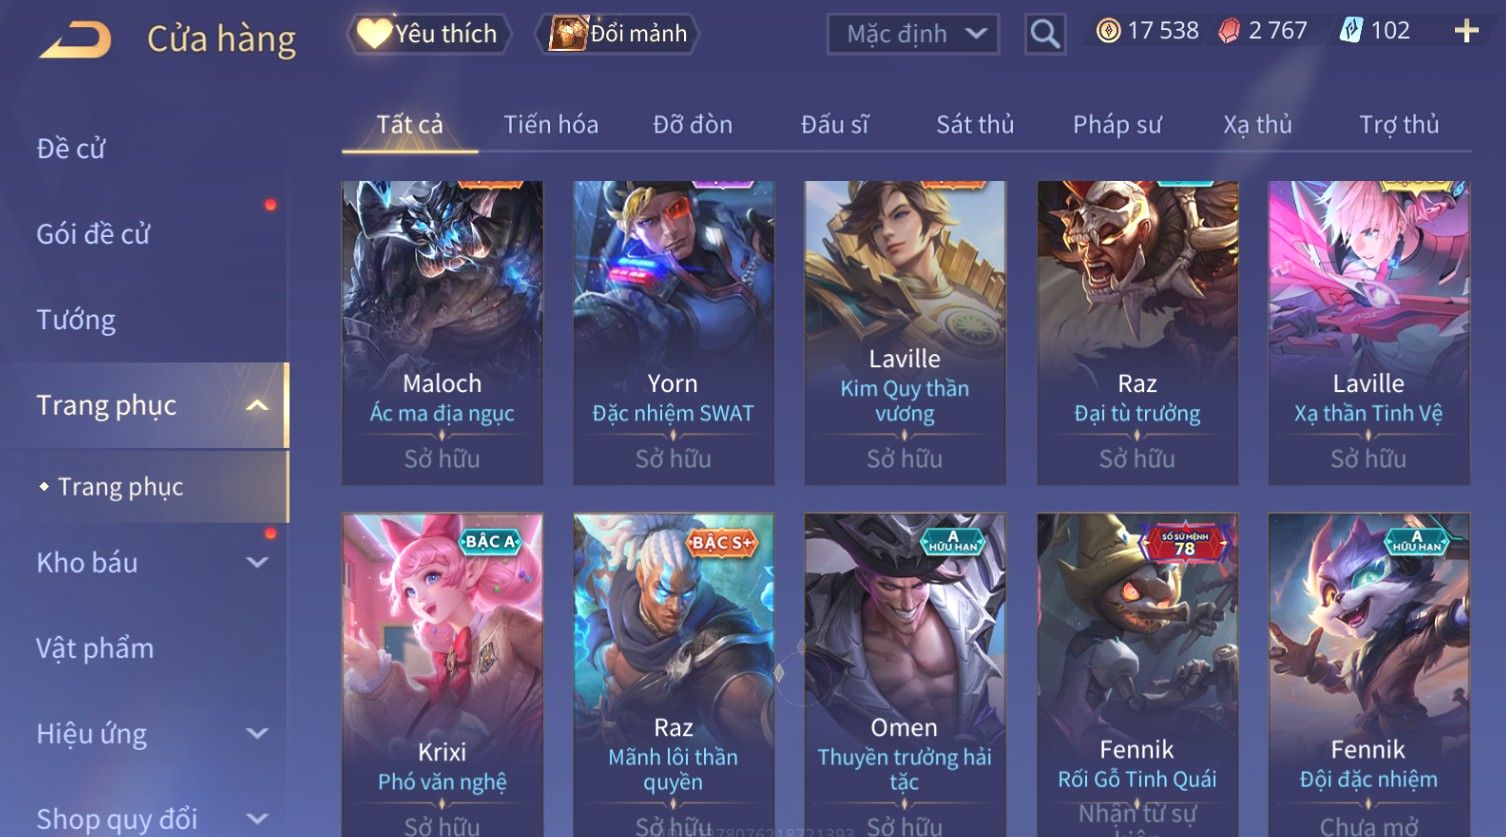This screenshot has width=1506, height=837.
Task: Click the gold coin balance icon
Action: (1108, 31)
